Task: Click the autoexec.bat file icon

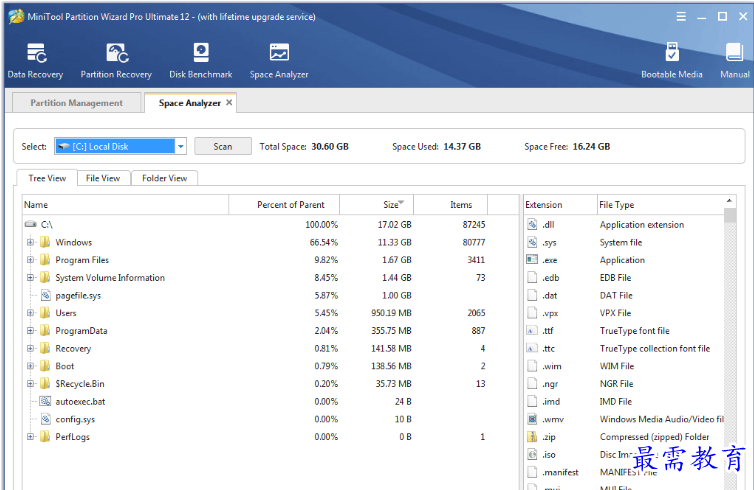Action: coord(46,401)
